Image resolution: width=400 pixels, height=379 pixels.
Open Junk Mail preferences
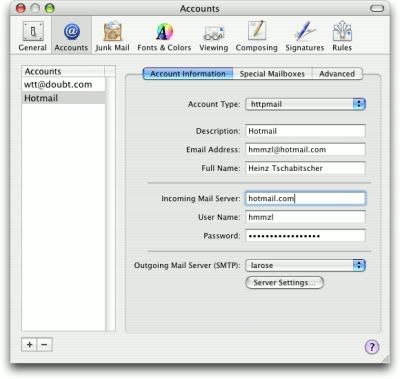[x=112, y=36]
